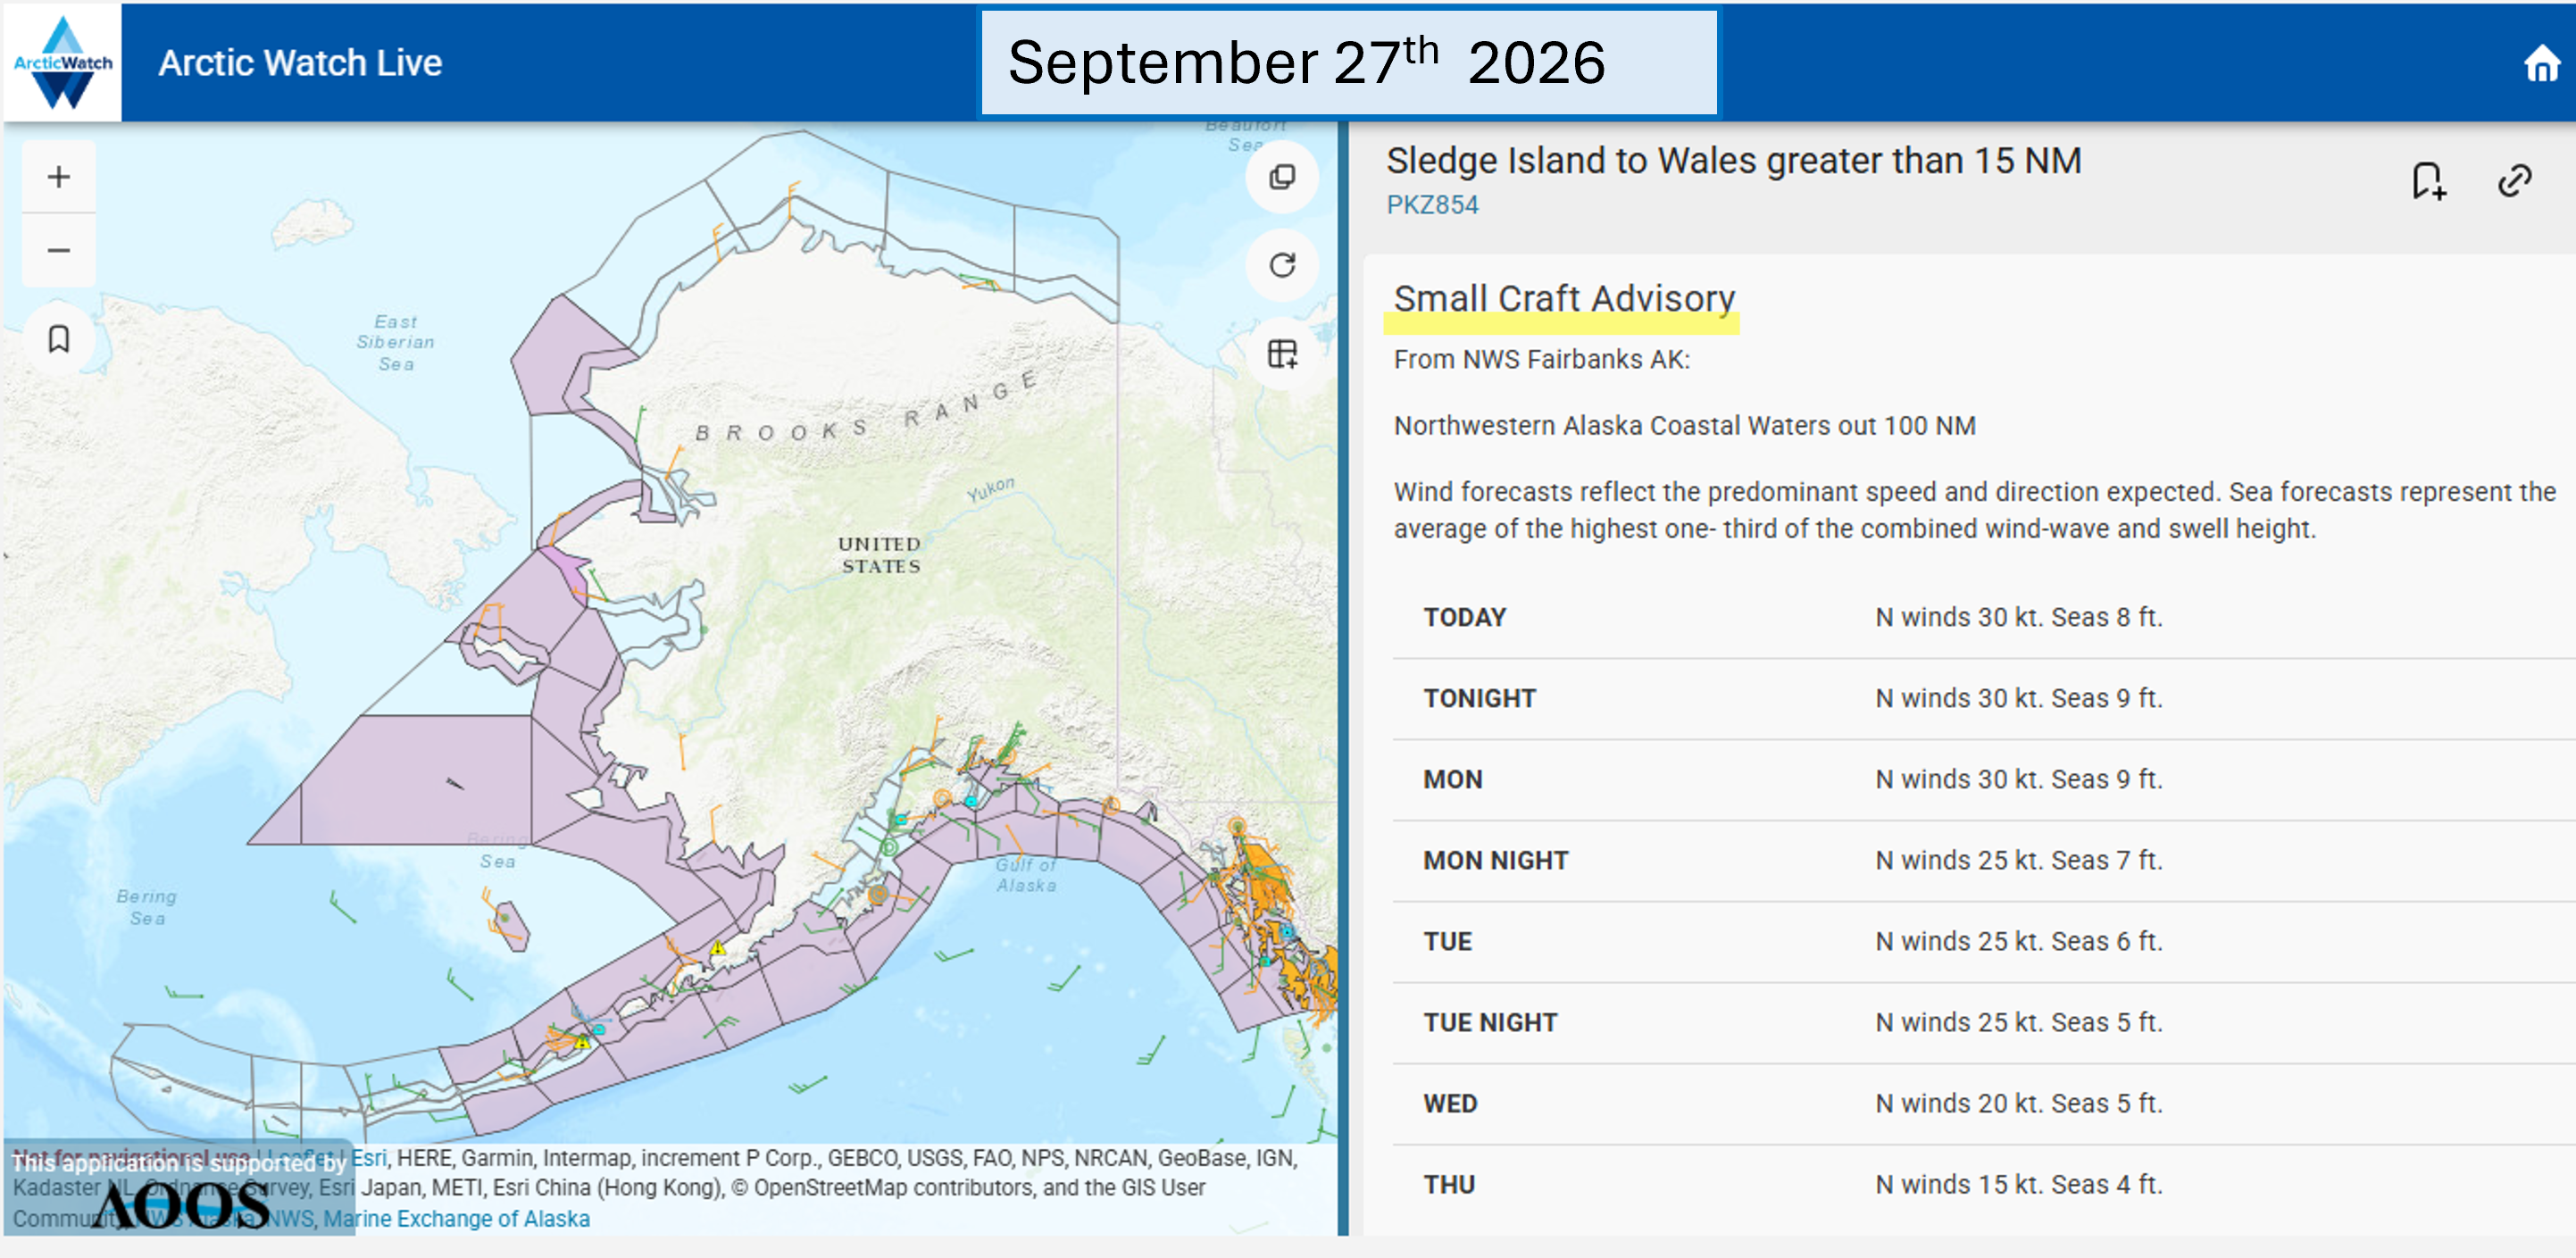Select 'Northwestern Alaska Coastal Waters out 100 NM'

[1684, 425]
